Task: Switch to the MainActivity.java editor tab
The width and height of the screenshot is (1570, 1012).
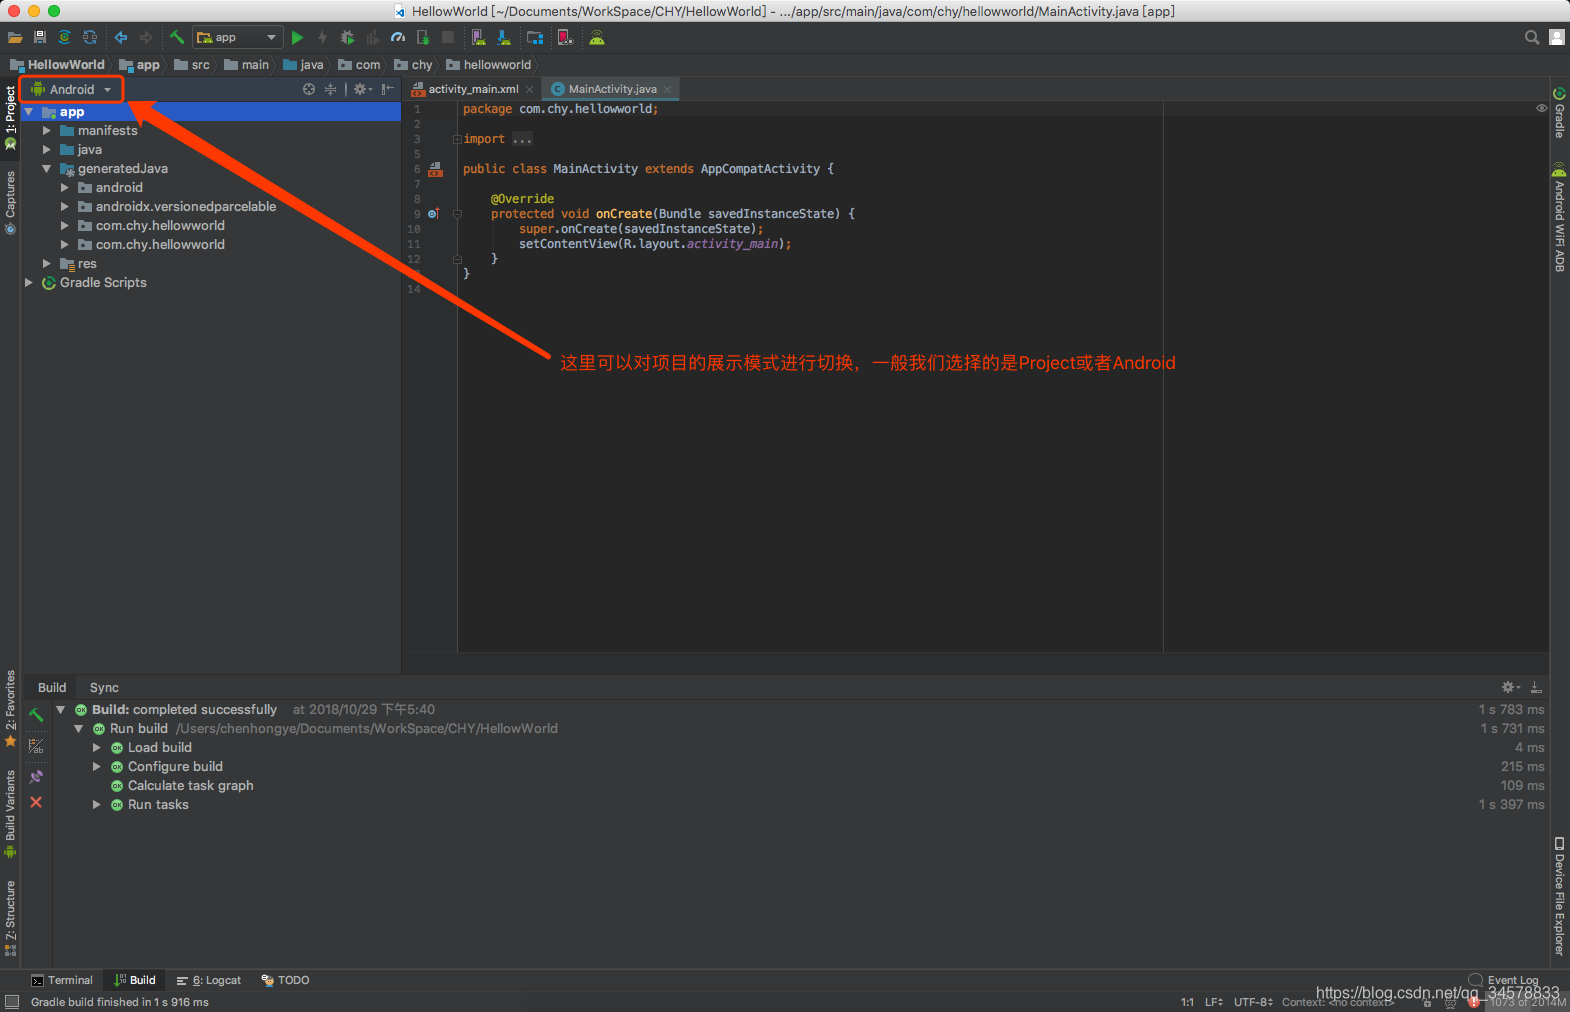Action: (x=612, y=89)
